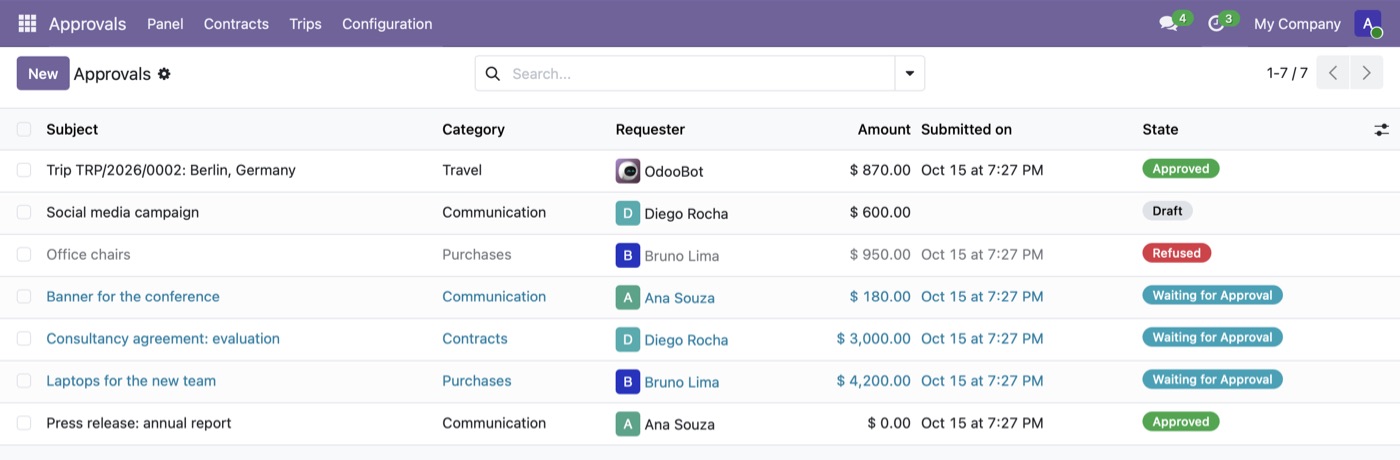Click Waiting for Approval badge on Consultancy row
The width and height of the screenshot is (1400, 460).
tap(1212, 337)
